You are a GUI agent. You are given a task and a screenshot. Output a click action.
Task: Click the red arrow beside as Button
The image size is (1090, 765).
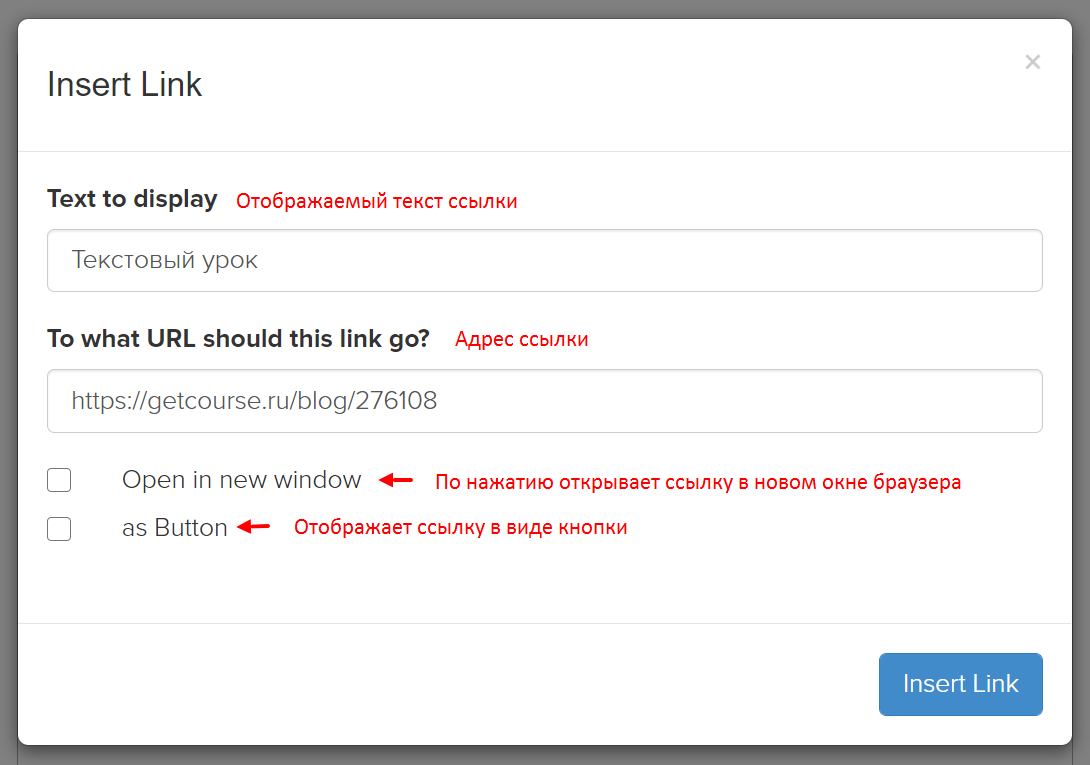(254, 527)
